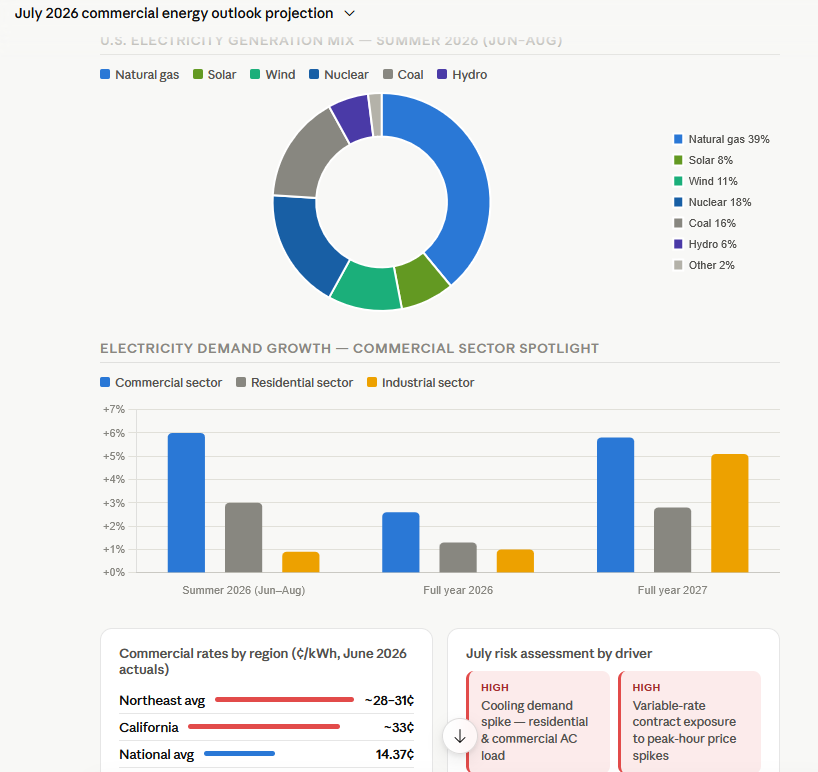Open the Variable-rate contract exposure card
This screenshot has height=772, width=818.
pyautogui.click(x=690, y=721)
